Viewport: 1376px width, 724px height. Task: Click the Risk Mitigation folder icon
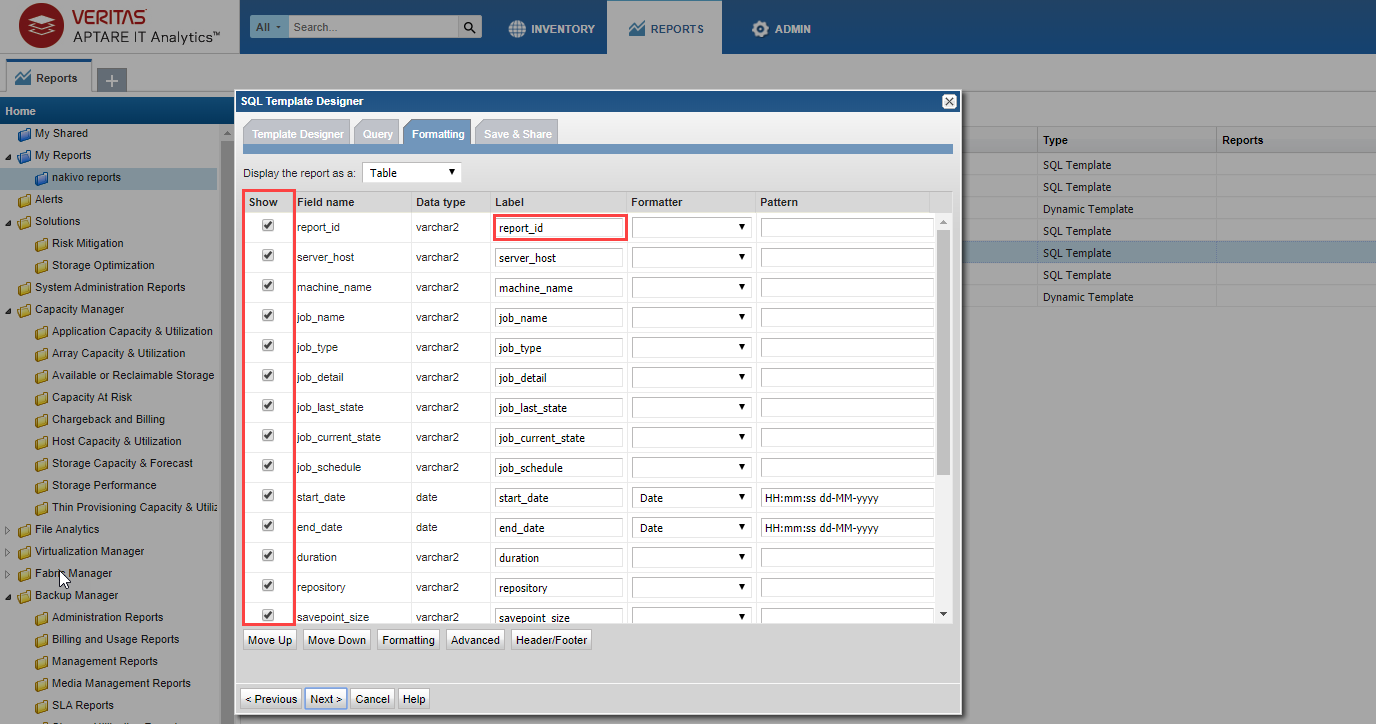click(42, 244)
